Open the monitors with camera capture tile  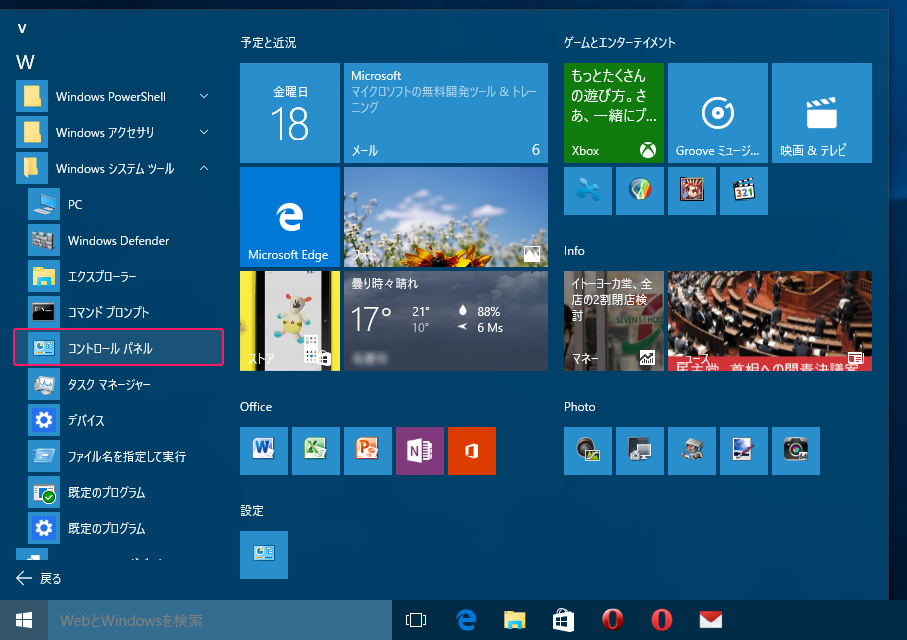640,451
